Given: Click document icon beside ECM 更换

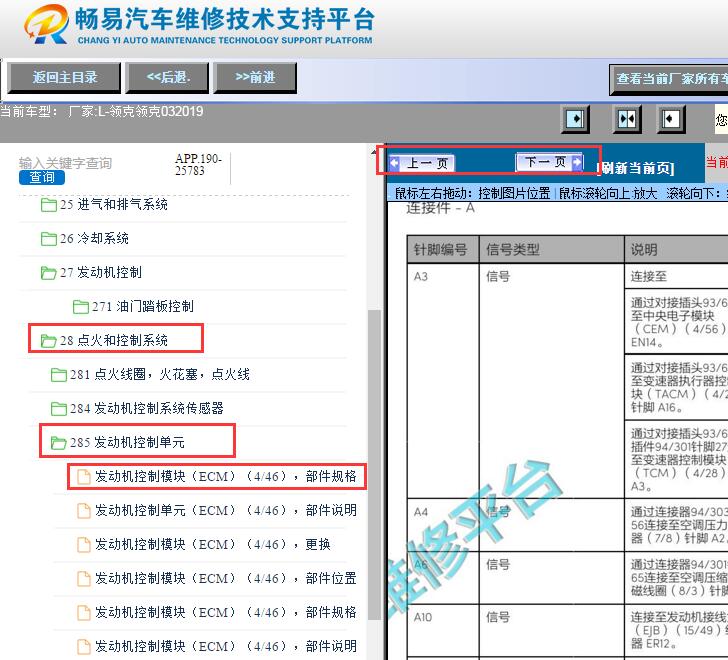Looking at the screenshot, I should [84, 544].
